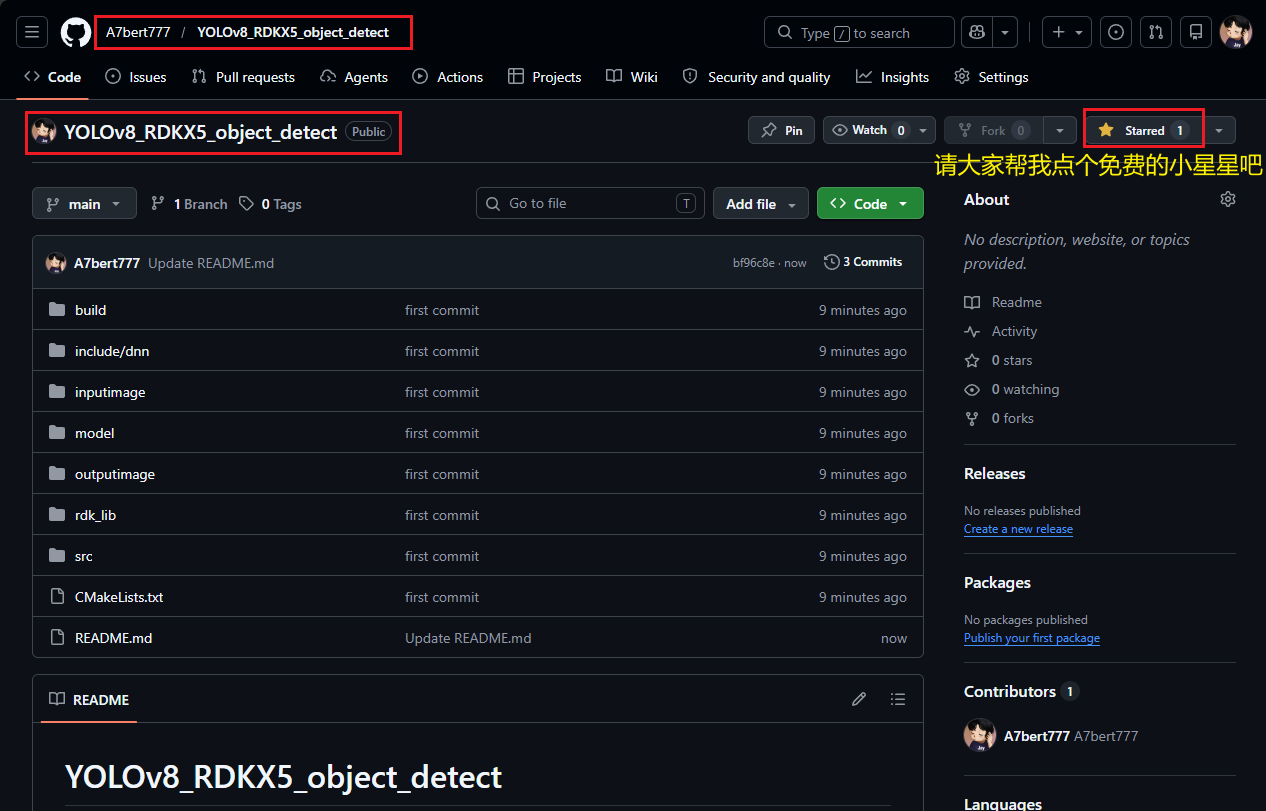Viewport: 1266px width, 811px height.
Task: Open the Readme link in About
Action: (x=1003, y=302)
